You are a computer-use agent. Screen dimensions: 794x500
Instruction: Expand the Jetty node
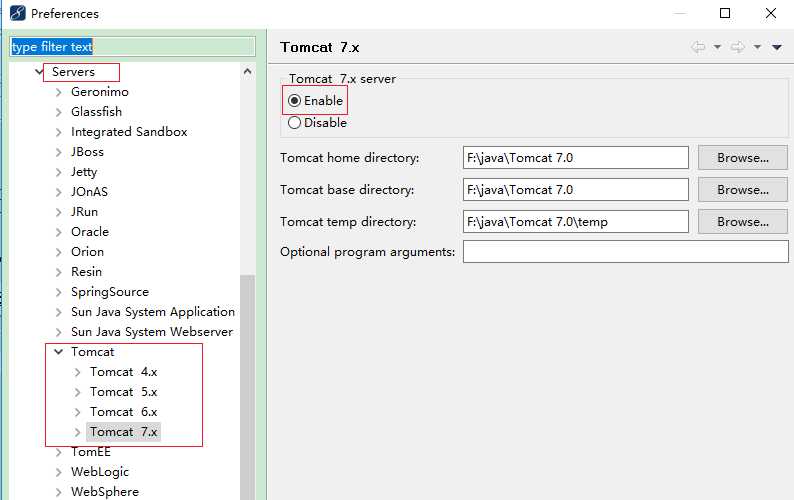point(59,172)
